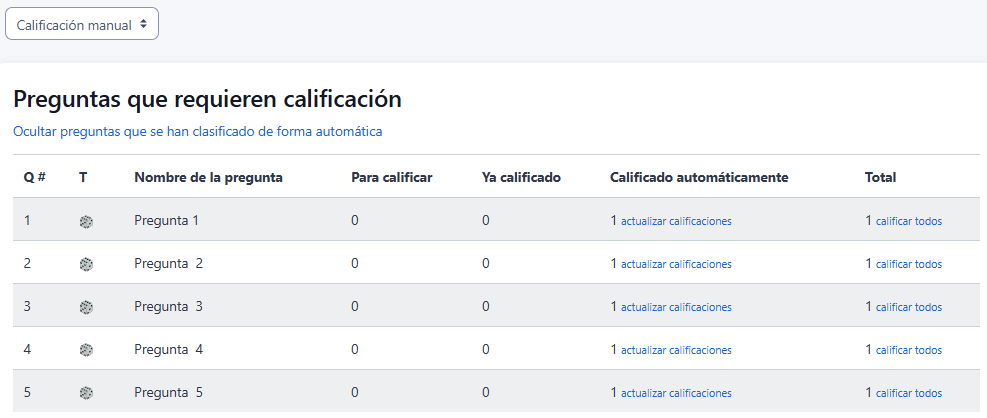The height and width of the screenshot is (418, 987).
Task: Hide automatically graded questions link
Action: [197, 131]
